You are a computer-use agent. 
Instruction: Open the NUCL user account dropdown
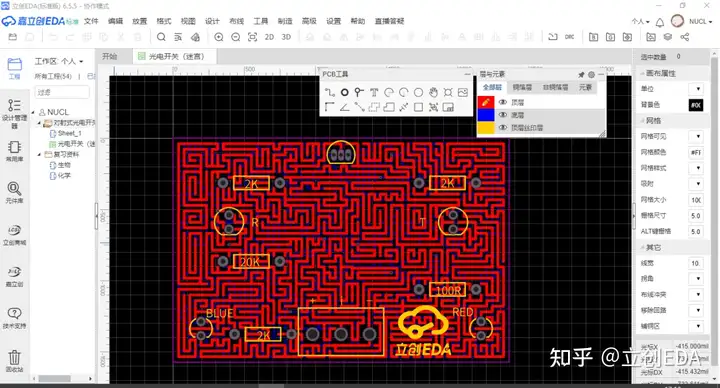pyautogui.click(x=700, y=22)
